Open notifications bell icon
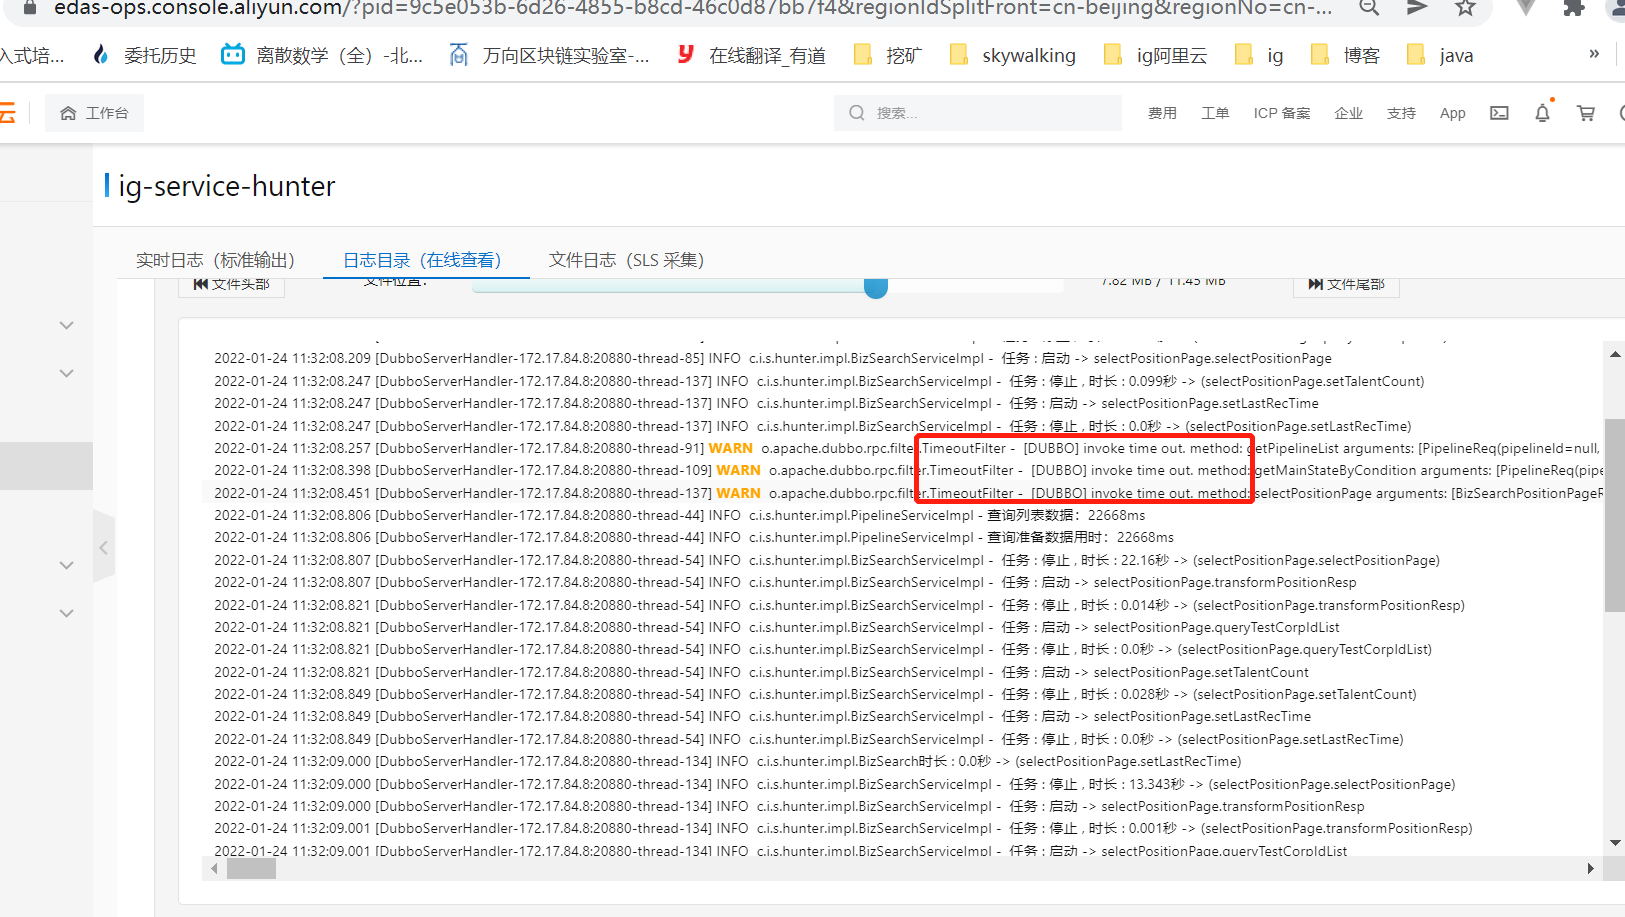This screenshot has width=1625, height=917. (x=1542, y=113)
